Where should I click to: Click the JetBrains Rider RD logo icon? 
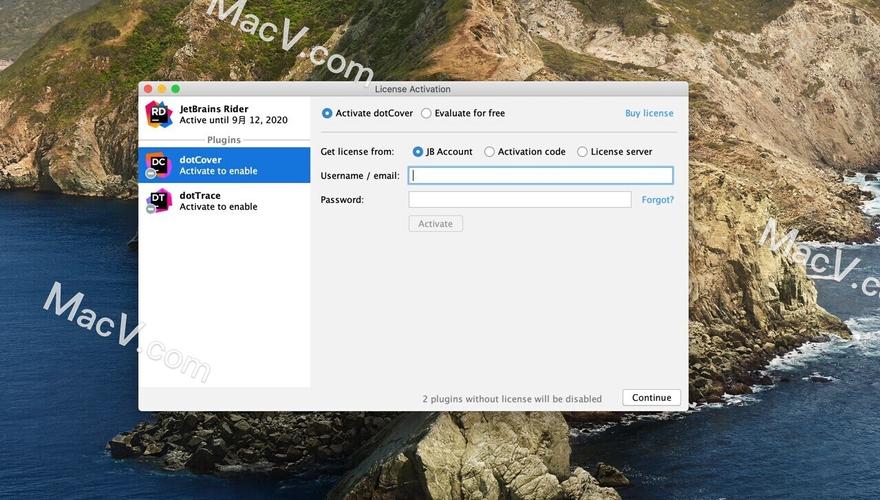pos(158,114)
